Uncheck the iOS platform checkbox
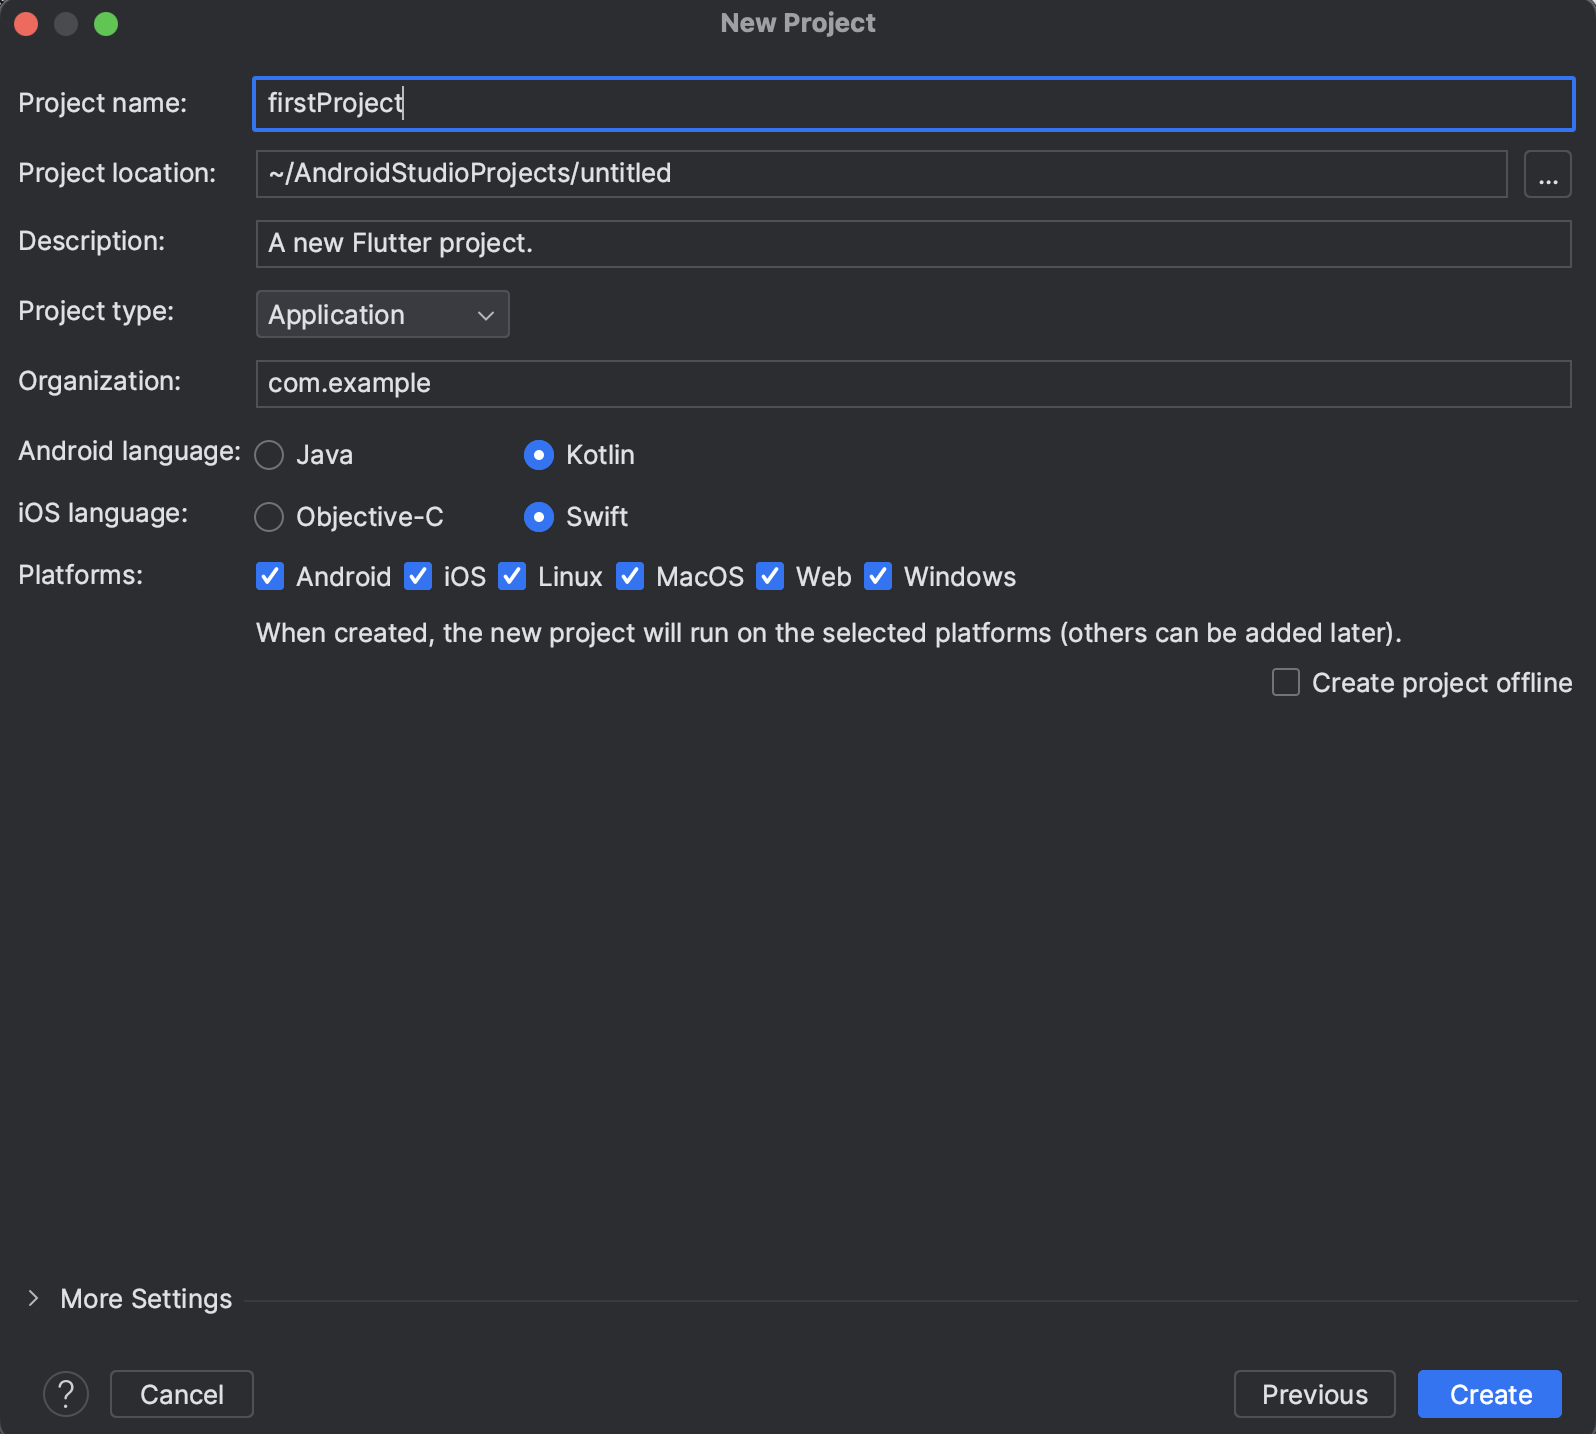Screen dimensions: 1596x1434 pyautogui.click(x=418, y=577)
